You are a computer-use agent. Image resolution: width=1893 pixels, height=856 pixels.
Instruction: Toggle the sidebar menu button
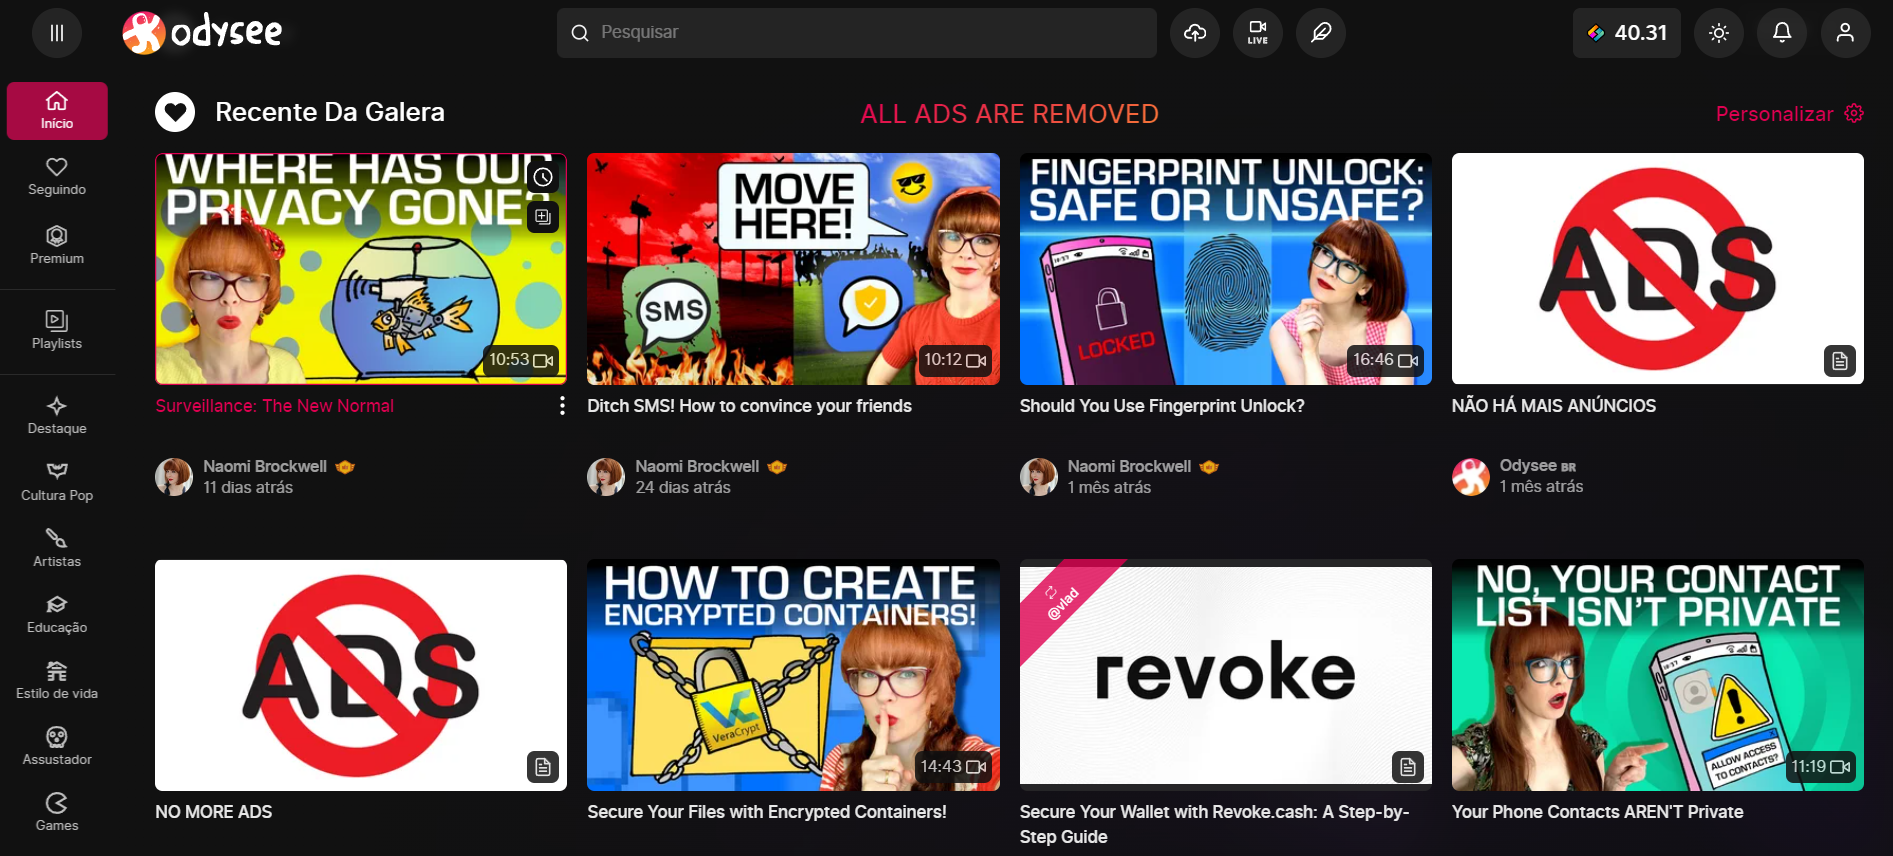[x=57, y=33]
